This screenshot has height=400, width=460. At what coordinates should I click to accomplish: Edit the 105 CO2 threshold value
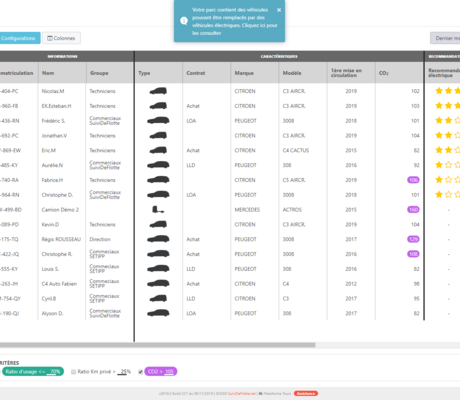click(x=169, y=372)
